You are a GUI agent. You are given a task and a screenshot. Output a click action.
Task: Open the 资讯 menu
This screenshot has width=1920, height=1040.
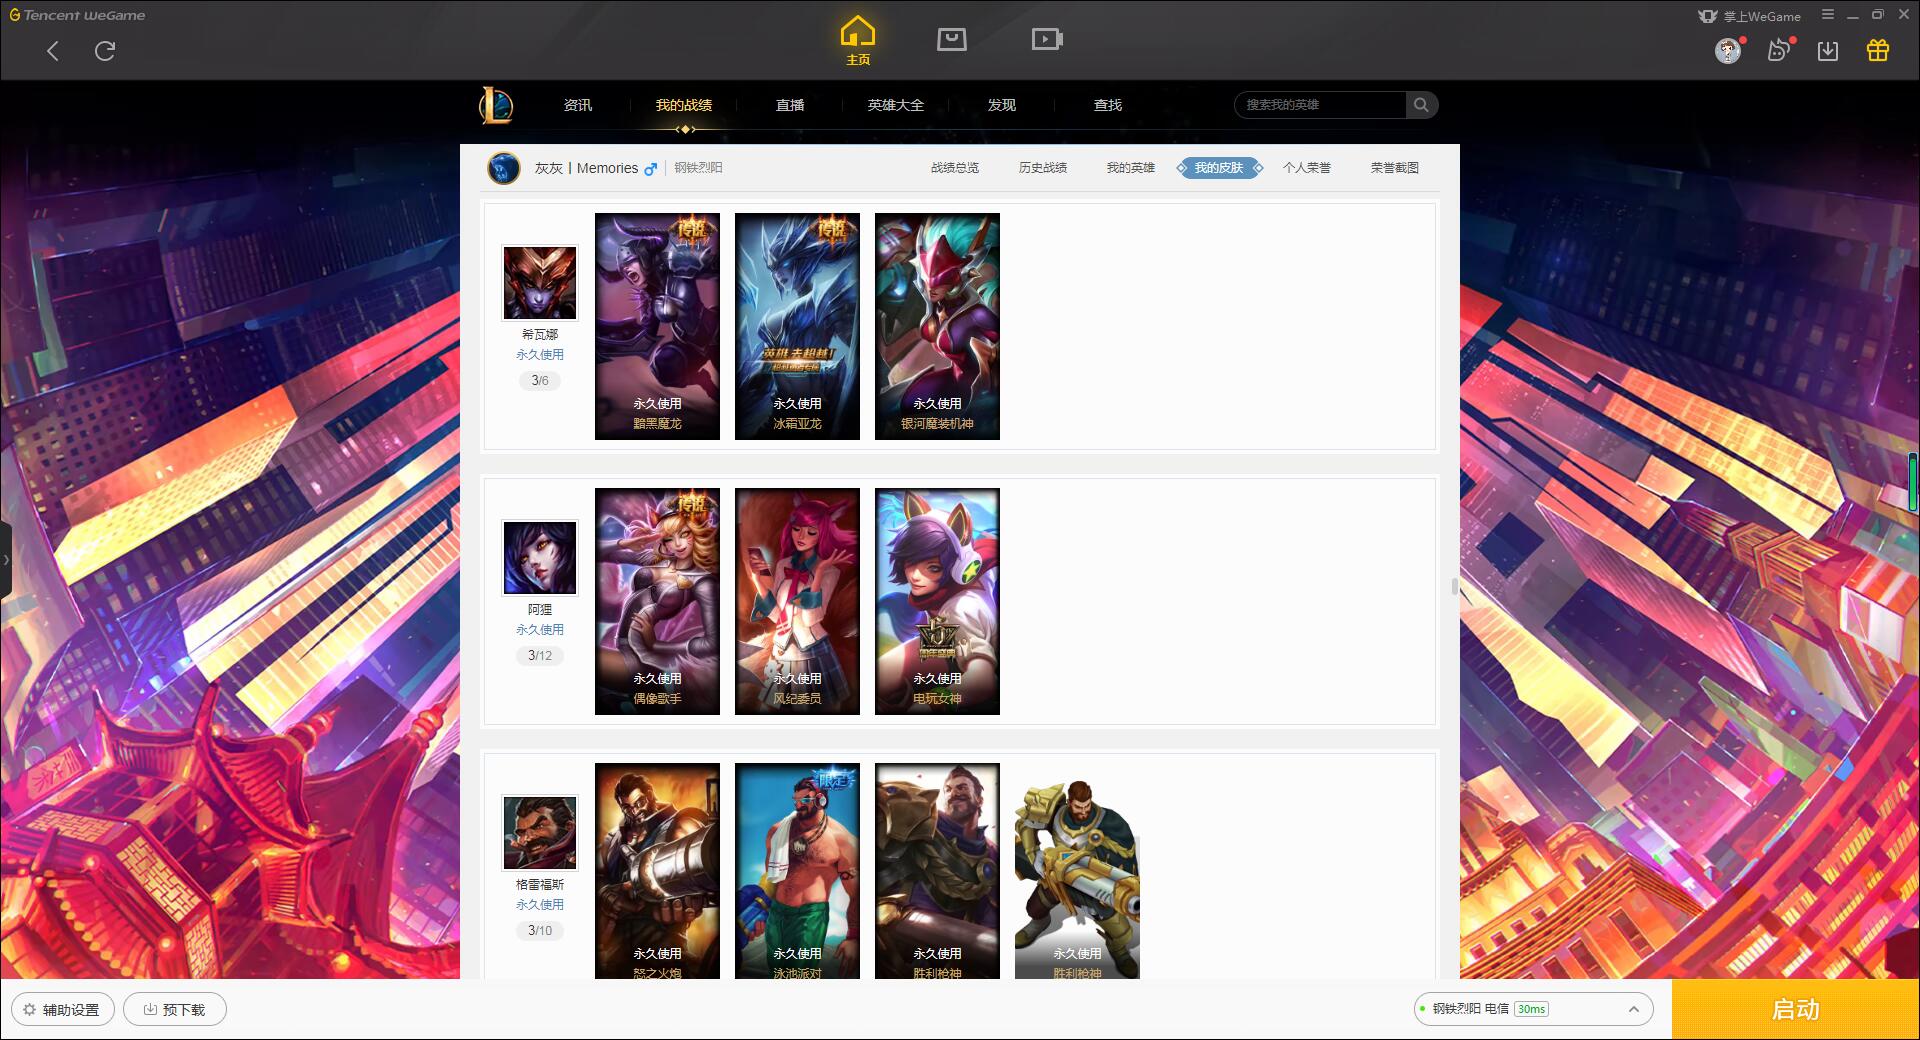tap(578, 105)
